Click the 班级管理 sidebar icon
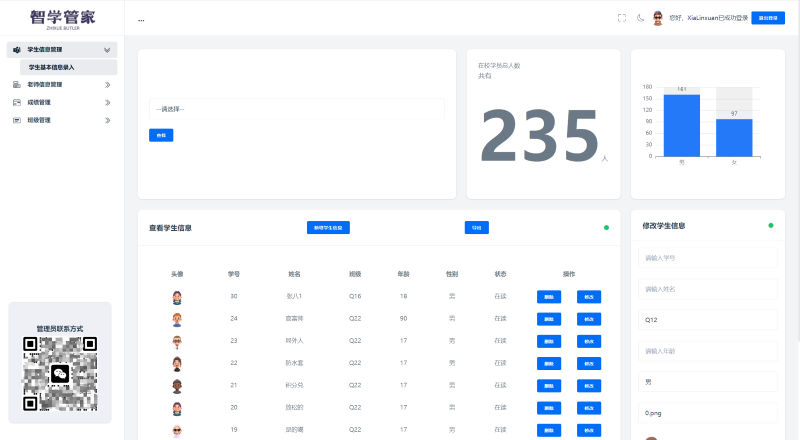This screenshot has height=440, width=800. 17,120
